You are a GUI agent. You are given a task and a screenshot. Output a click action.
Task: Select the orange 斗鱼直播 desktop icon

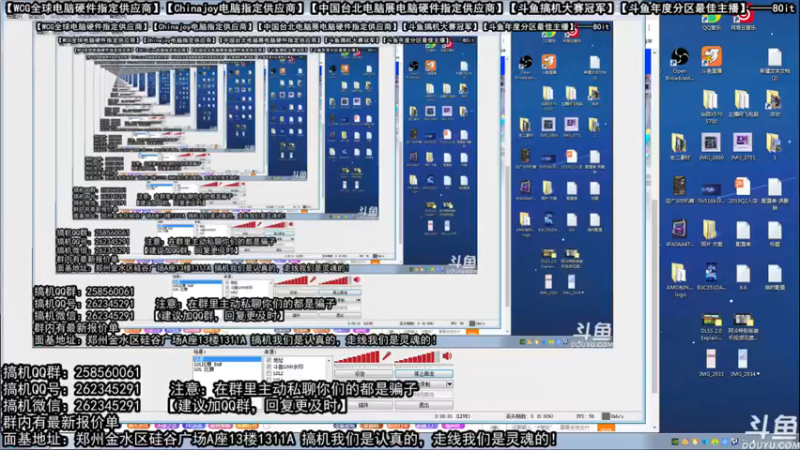pos(711,60)
